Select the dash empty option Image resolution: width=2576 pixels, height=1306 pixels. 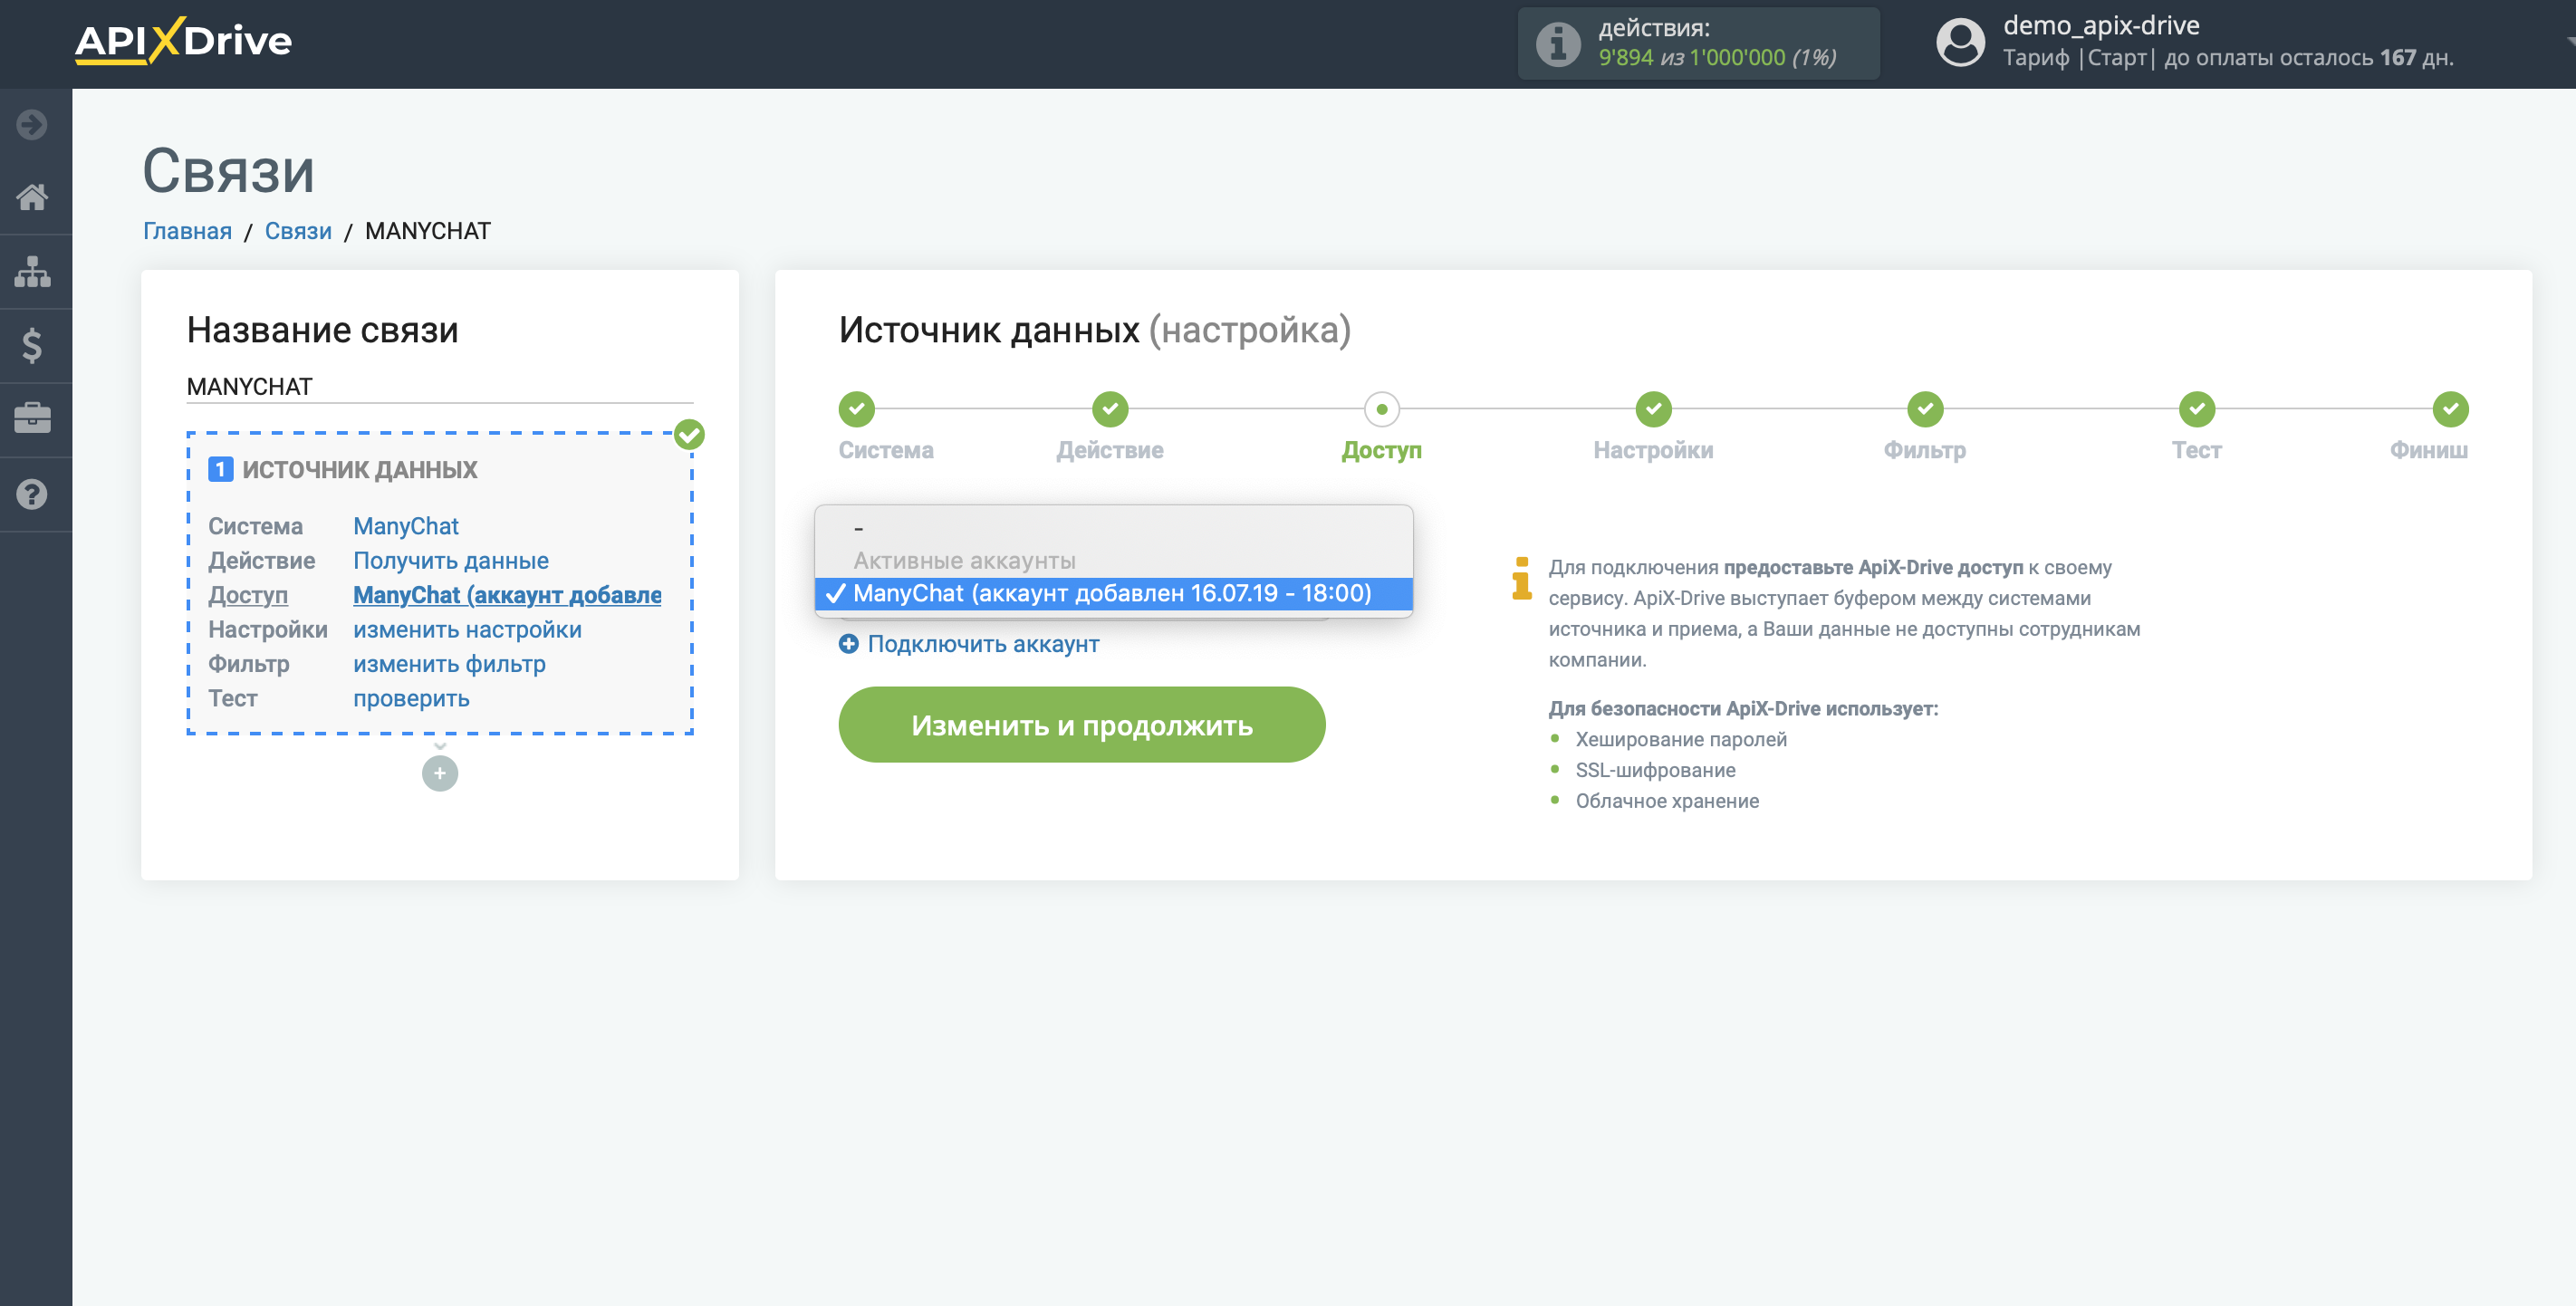pyautogui.click(x=1114, y=527)
